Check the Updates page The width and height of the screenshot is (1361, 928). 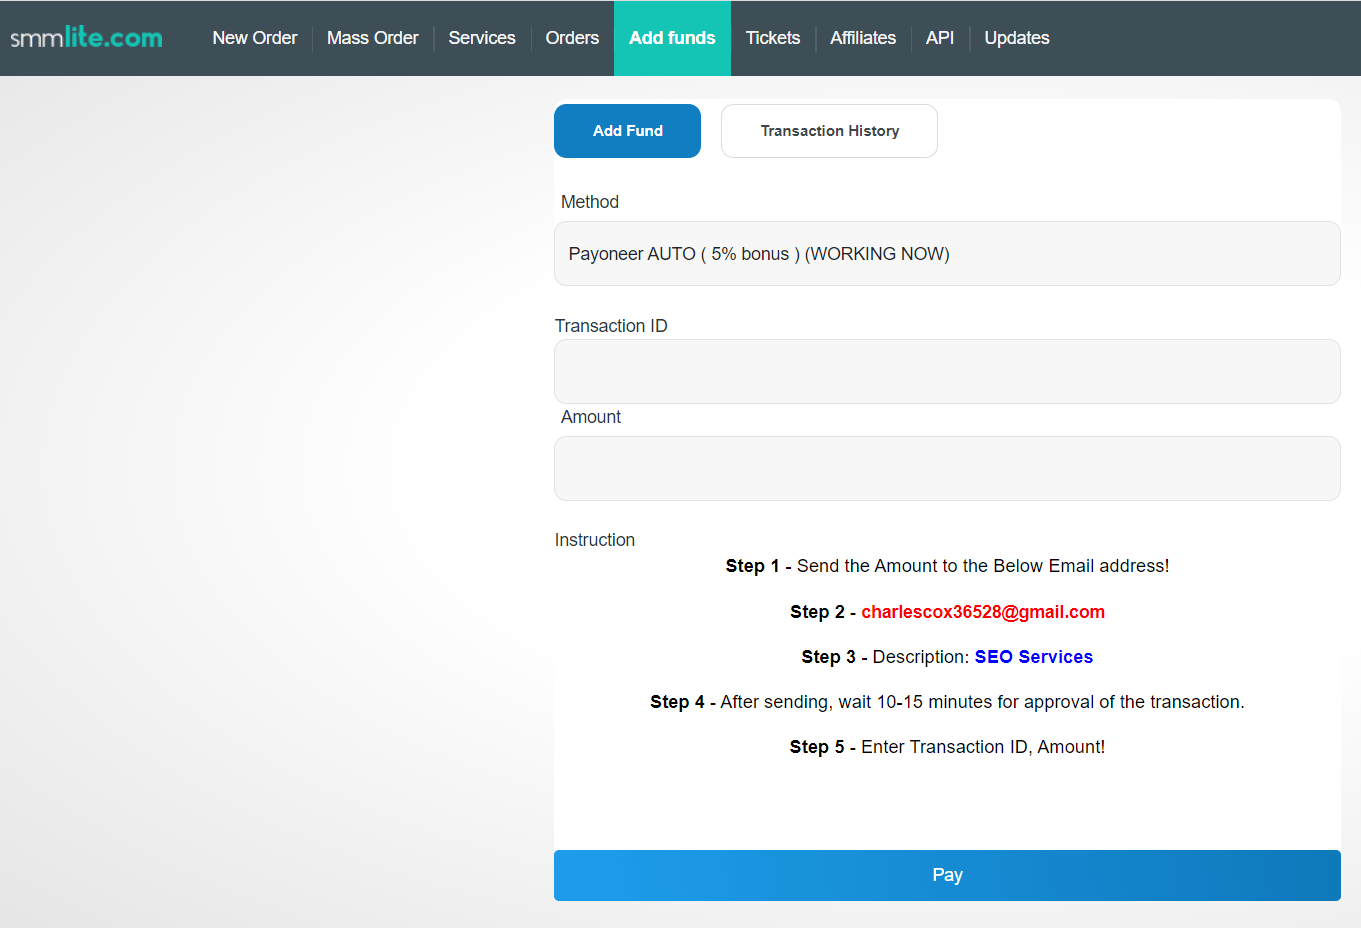coord(1016,38)
